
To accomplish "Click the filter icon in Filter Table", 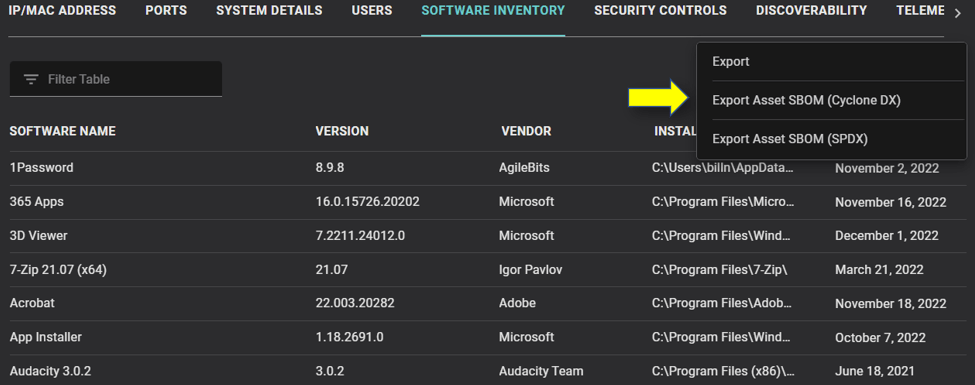I will coord(31,80).
